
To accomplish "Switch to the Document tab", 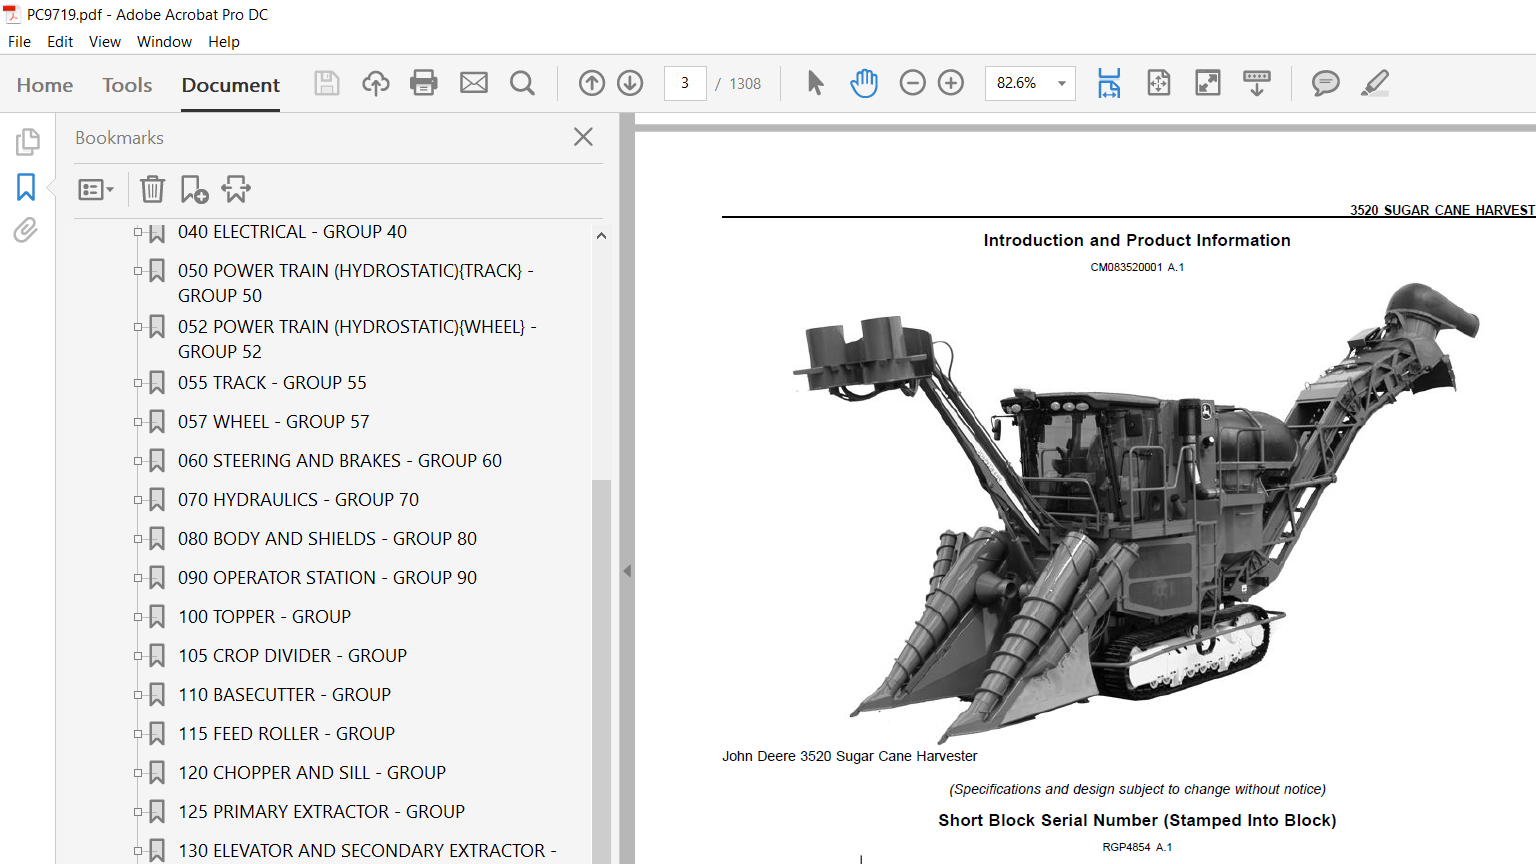I will pyautogui.click(x=231, y=85).
